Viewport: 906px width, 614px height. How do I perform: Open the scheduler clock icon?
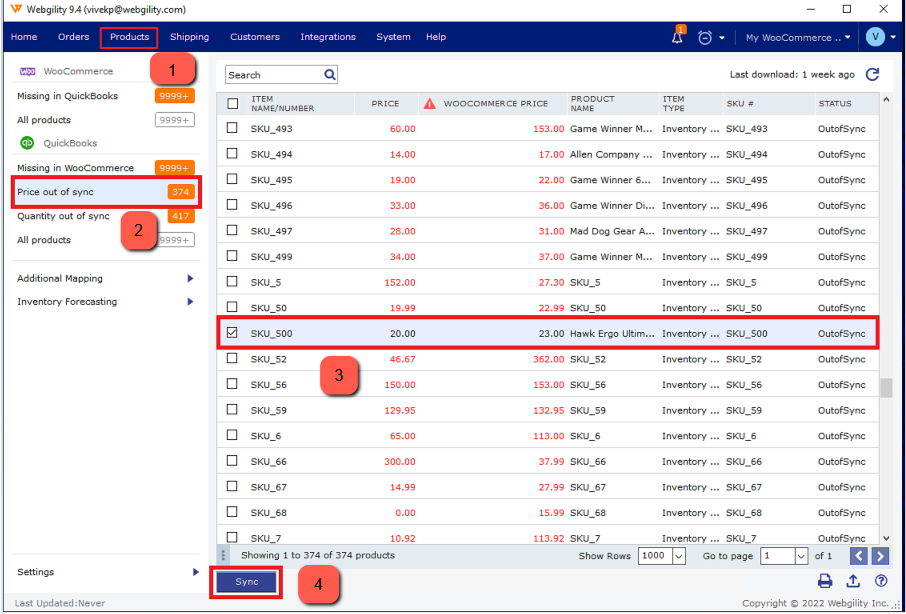click(705, 38)
